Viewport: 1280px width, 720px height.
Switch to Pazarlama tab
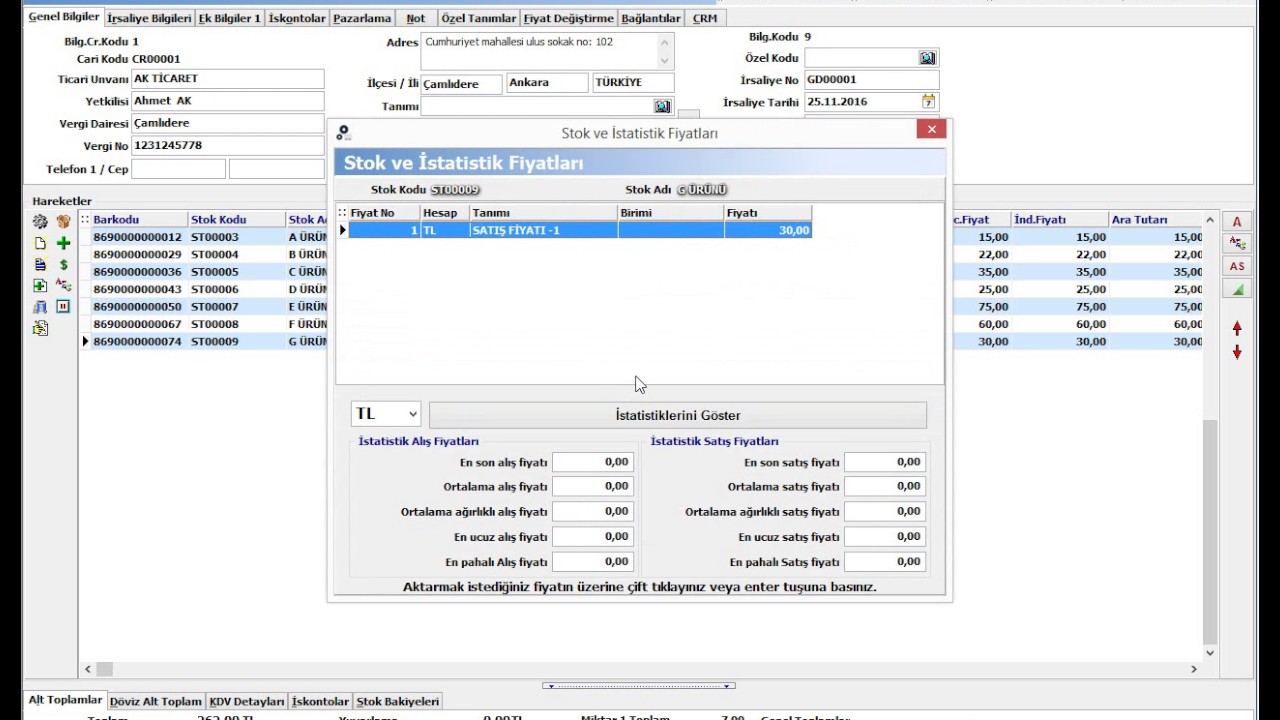[362, 18]
